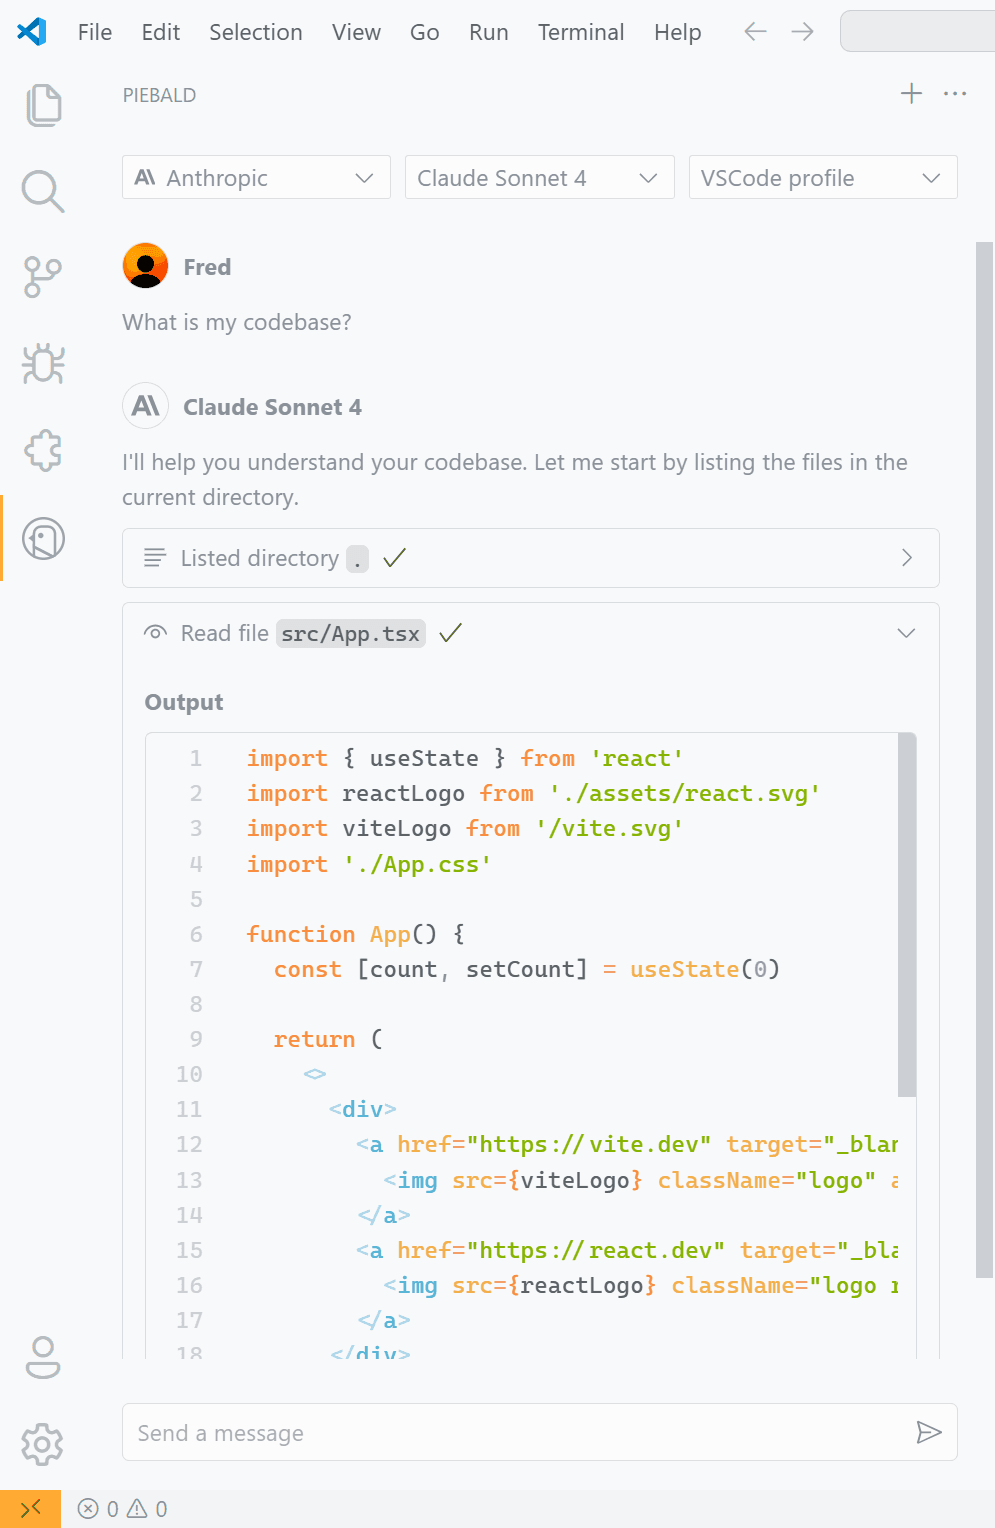
Task: Open the Selection menu
Action: [255, 32]
